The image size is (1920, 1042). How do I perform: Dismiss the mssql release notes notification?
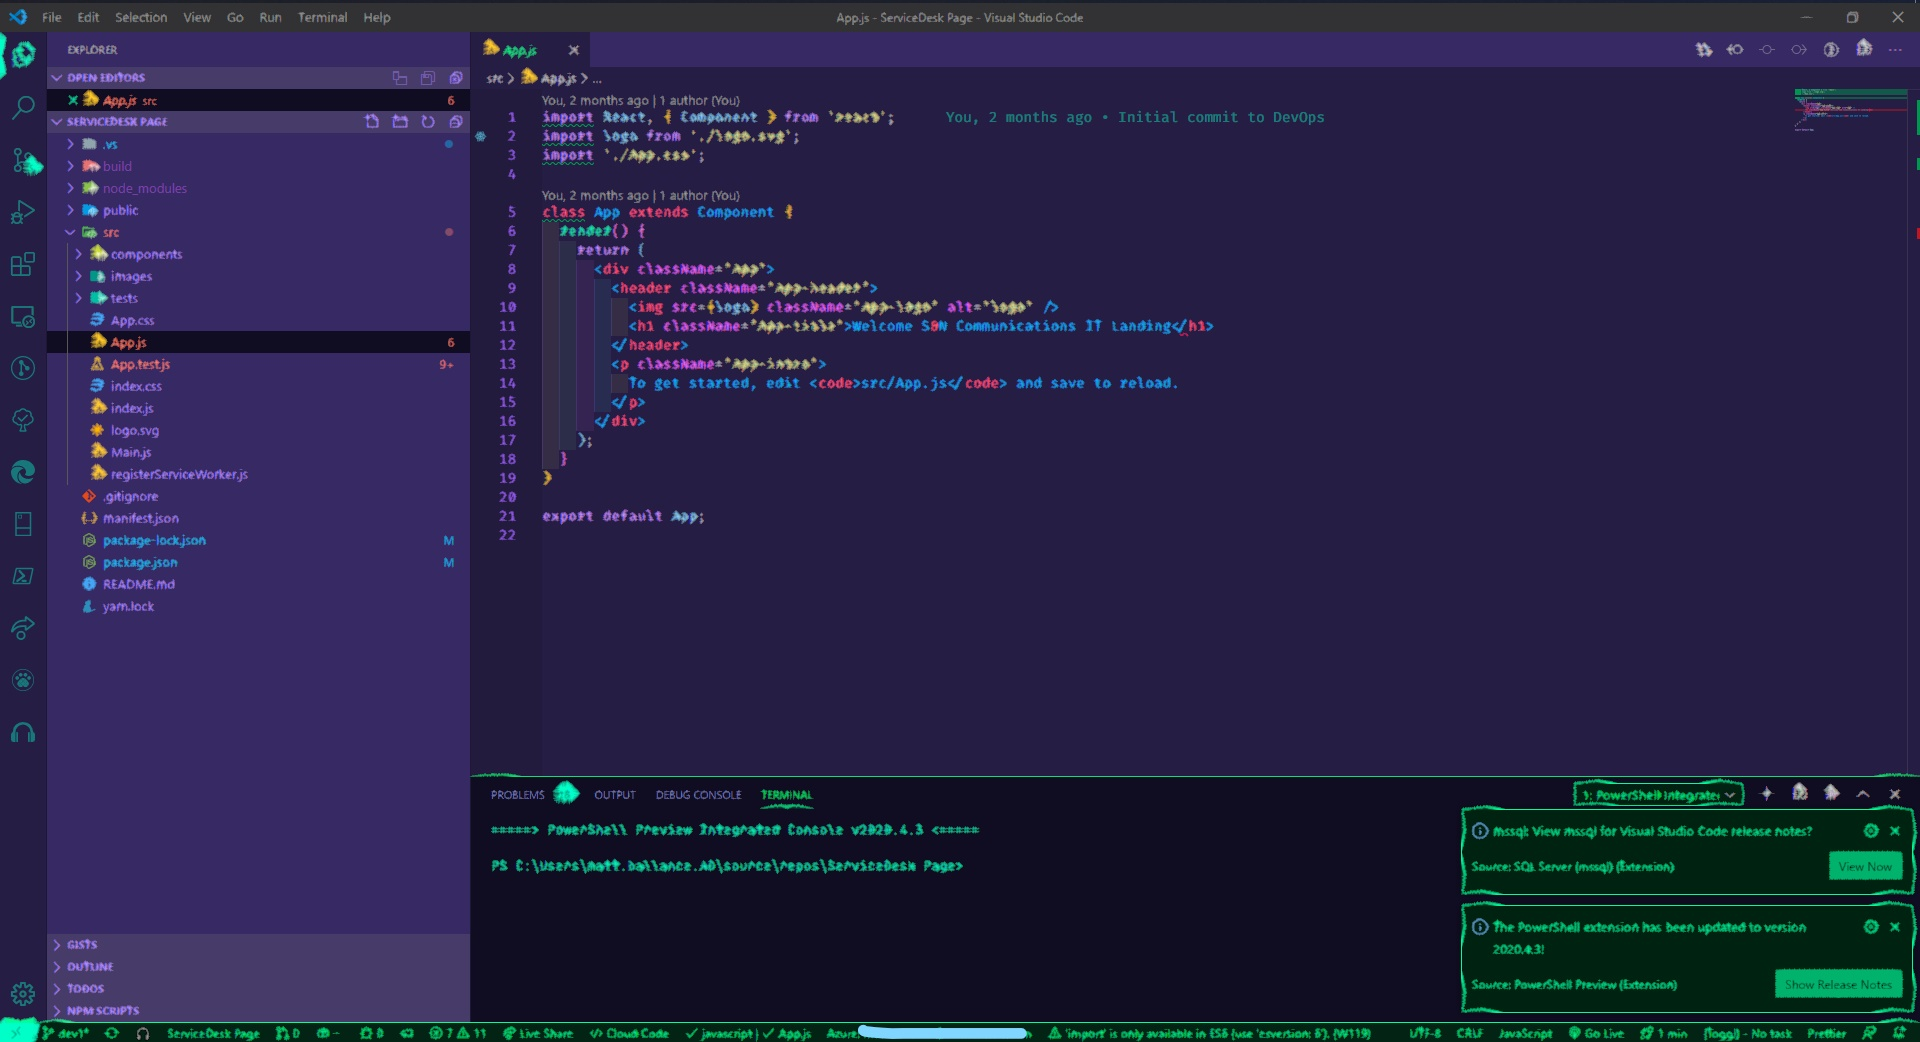pyautogui.click(x=1895, y=831)
